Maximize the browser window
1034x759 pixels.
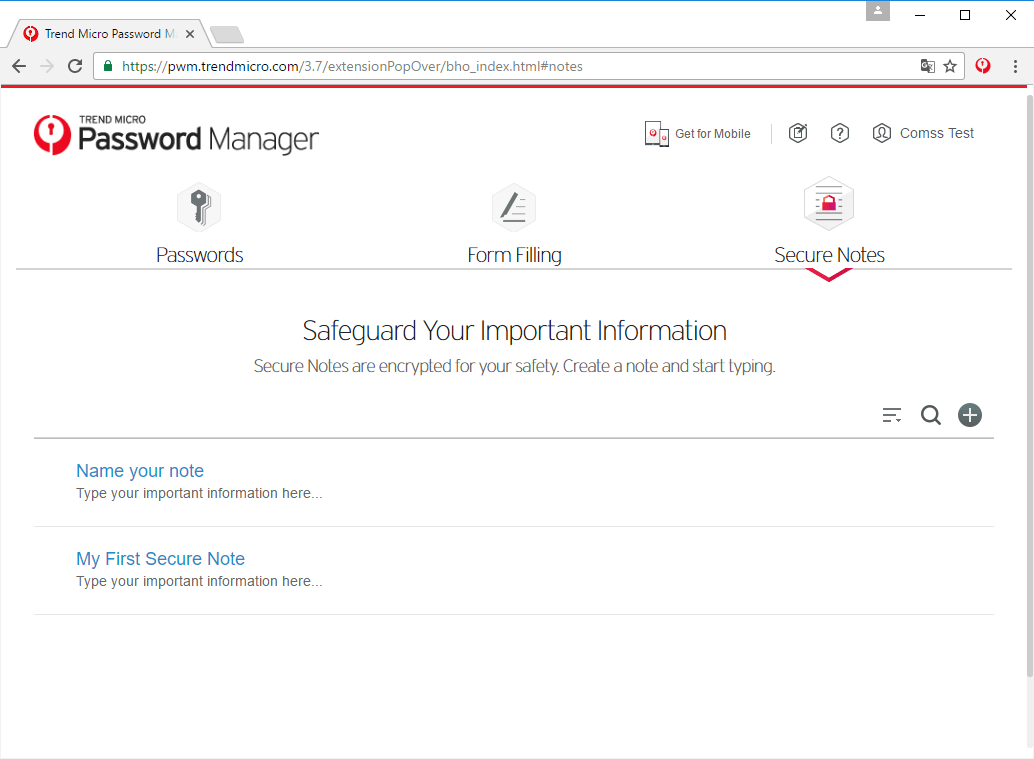click(x=965, y=15)
